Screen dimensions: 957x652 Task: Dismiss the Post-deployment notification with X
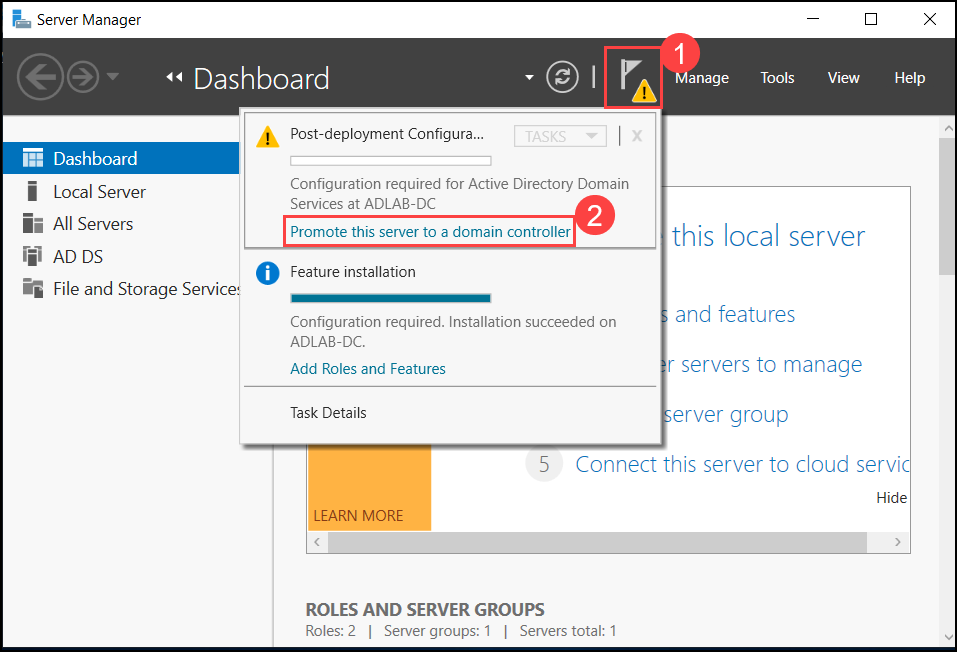pos(637,136)
